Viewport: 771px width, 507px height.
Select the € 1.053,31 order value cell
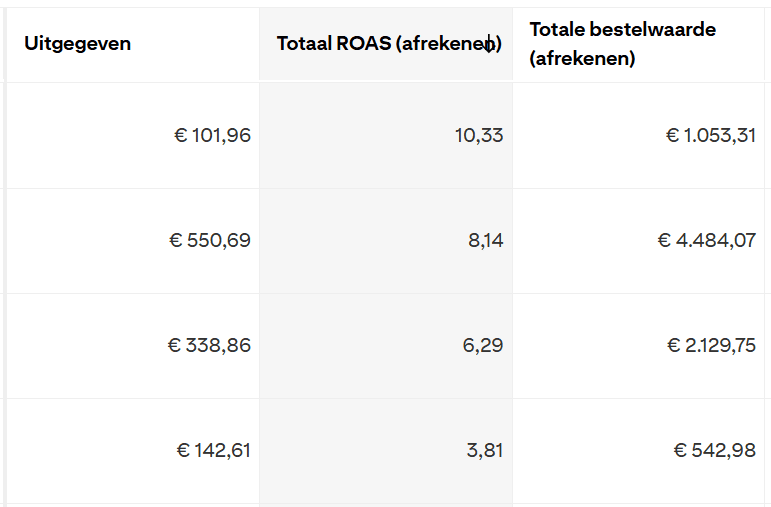coord(711,135)
